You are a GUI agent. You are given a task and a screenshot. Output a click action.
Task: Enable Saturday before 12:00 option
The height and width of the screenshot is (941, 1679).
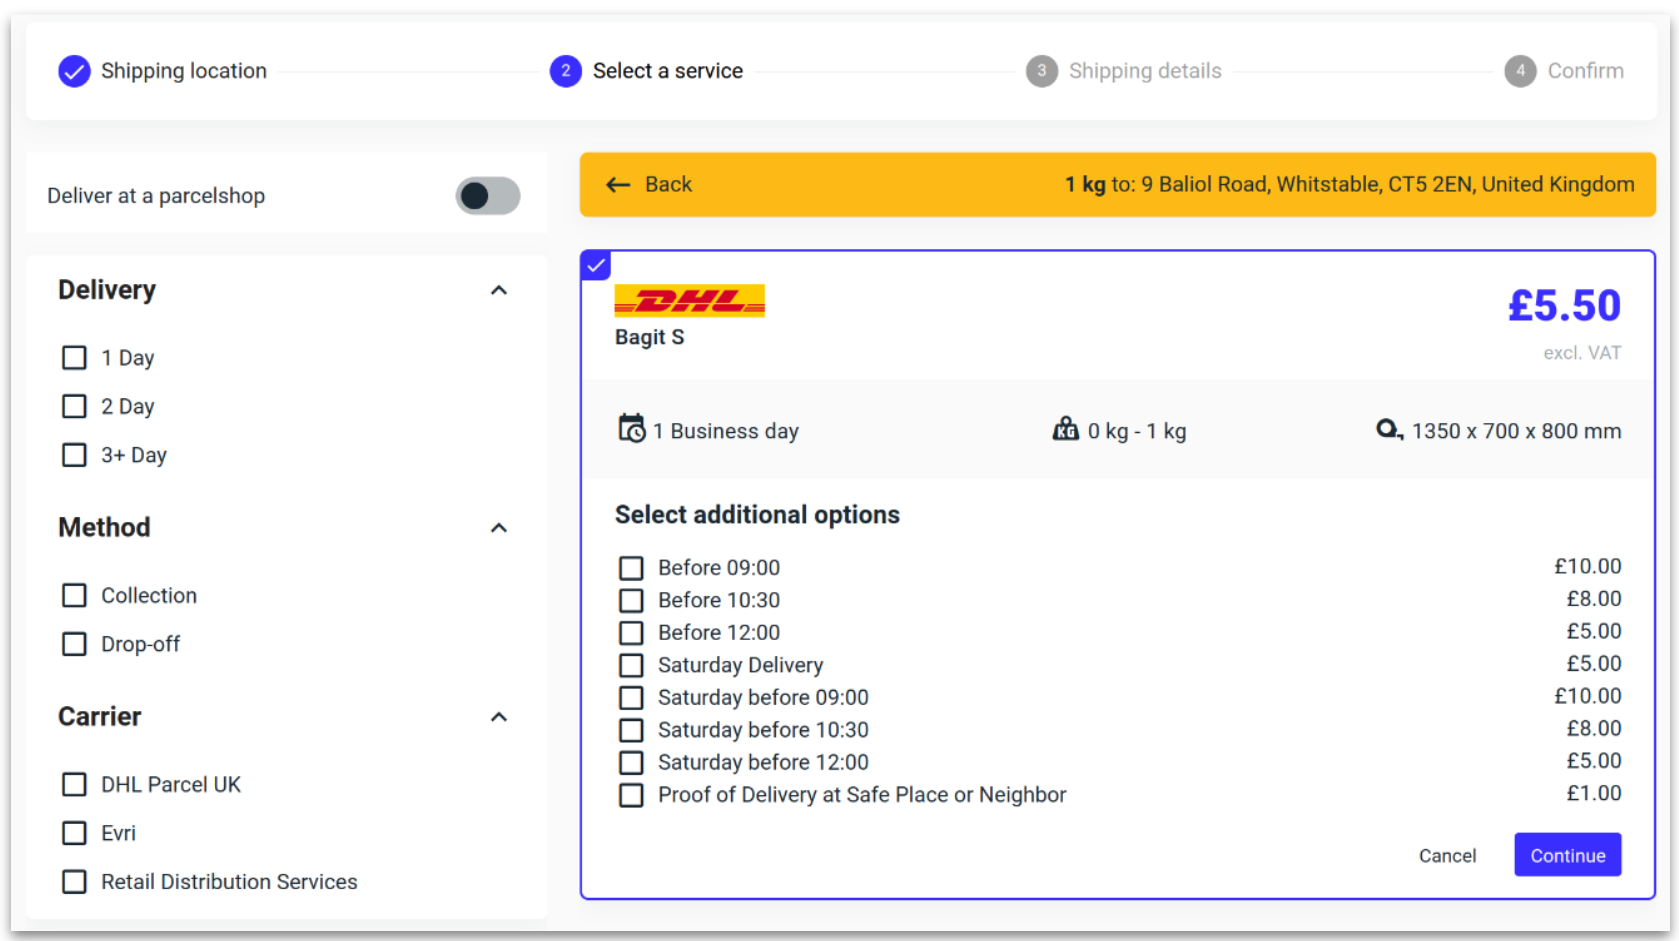[x=631, y=762]
